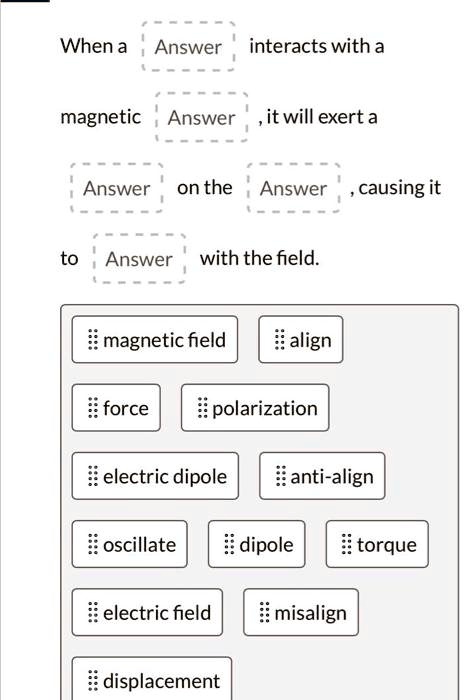Click the drag handle on 'misalign' chip
464x700 pixels.
point(264,612)
